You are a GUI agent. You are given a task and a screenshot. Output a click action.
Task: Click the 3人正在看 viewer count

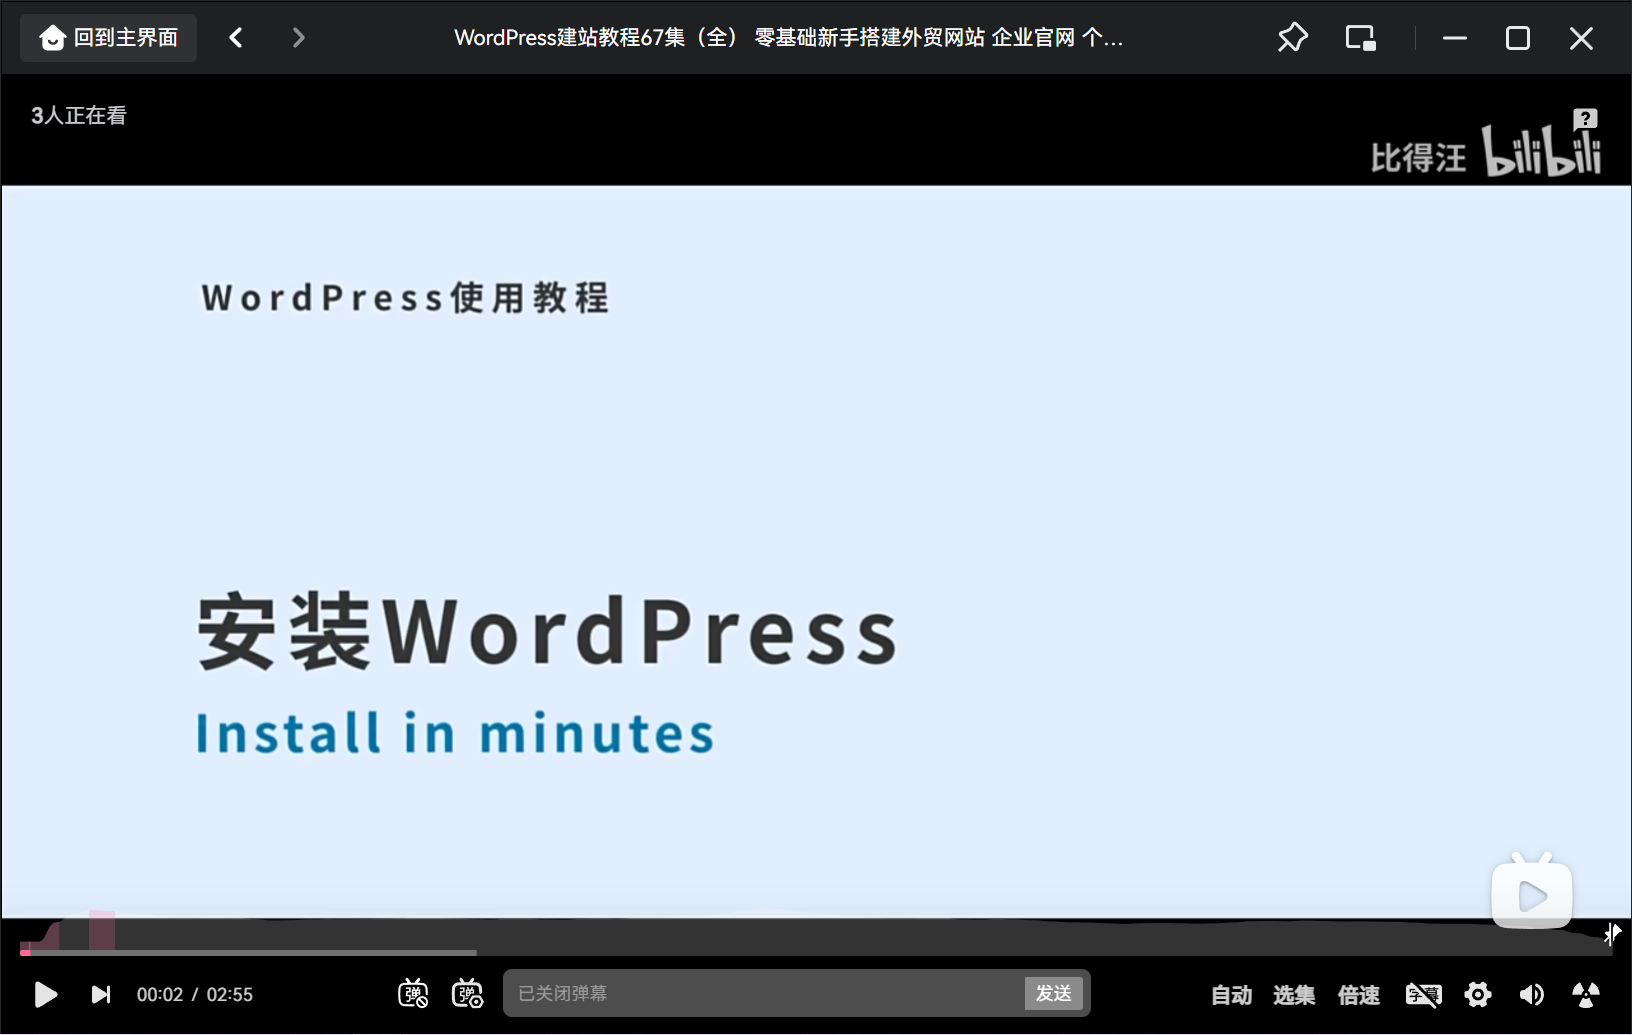(79, 116)
